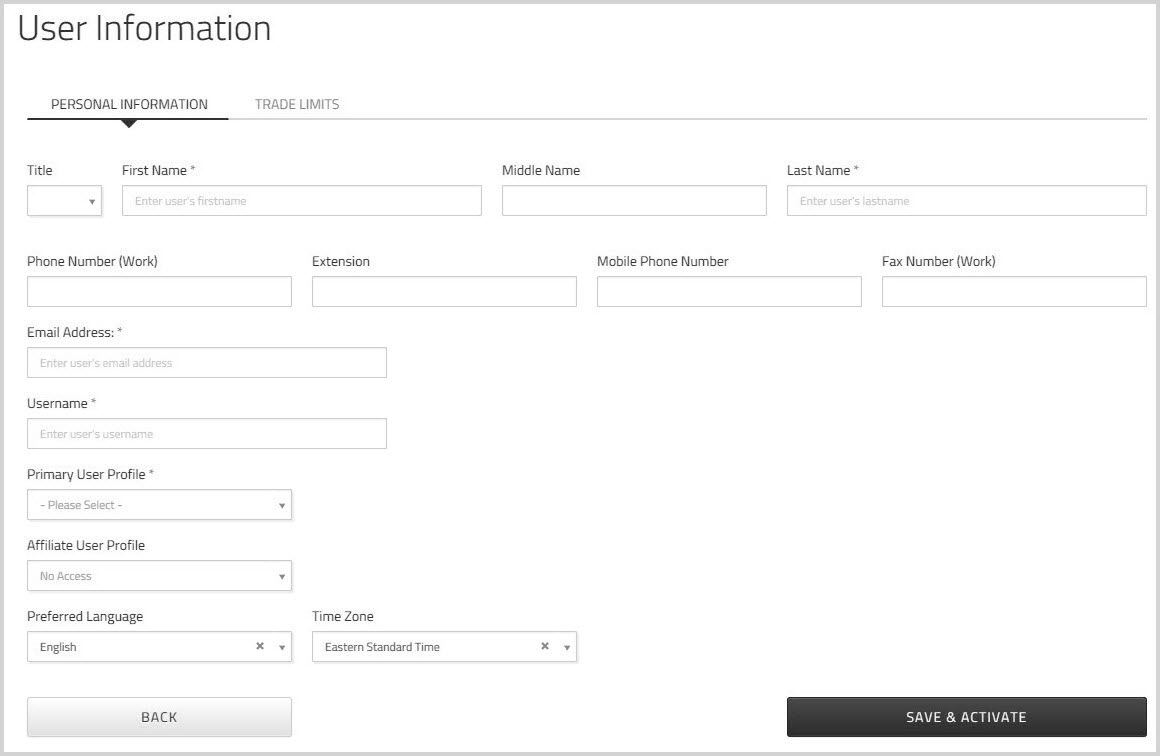Click the Fax Number (Work) field
The image size is (1160, 756).
point(1013,291)
